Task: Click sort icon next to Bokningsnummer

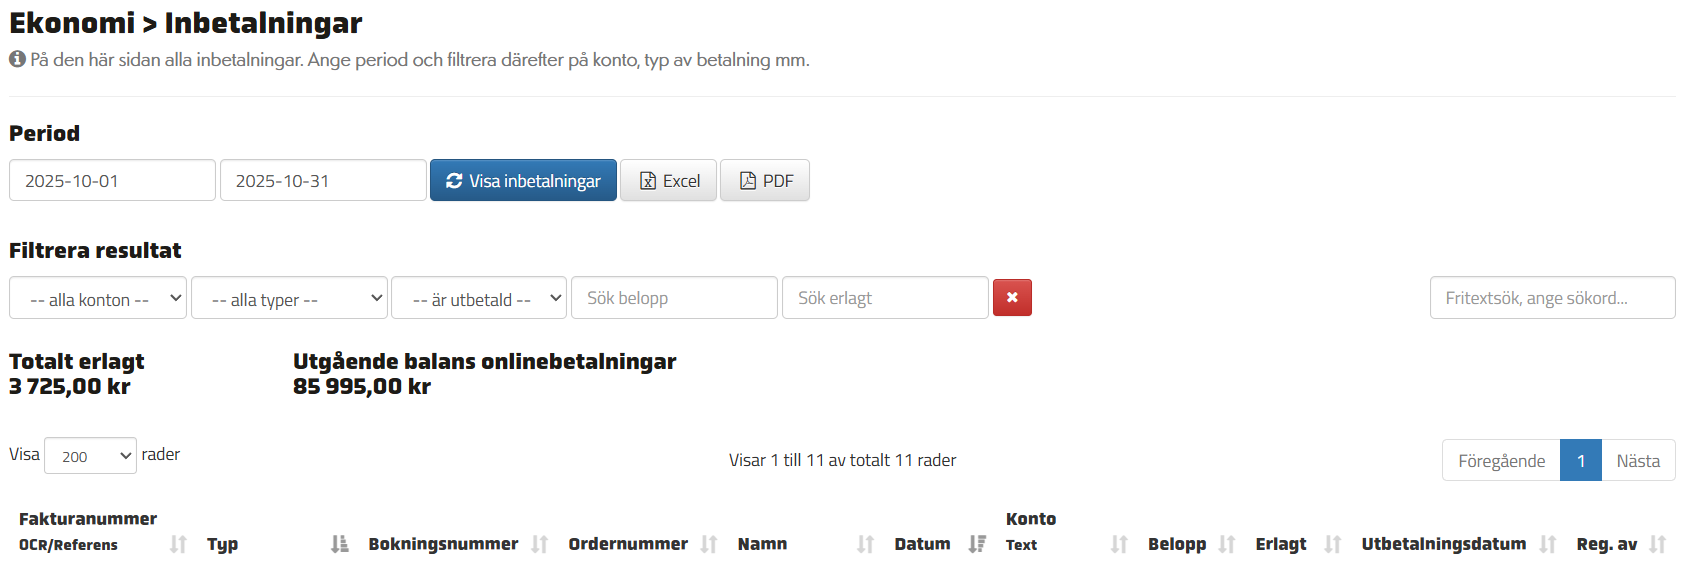Action: click(x=539, y=544)
